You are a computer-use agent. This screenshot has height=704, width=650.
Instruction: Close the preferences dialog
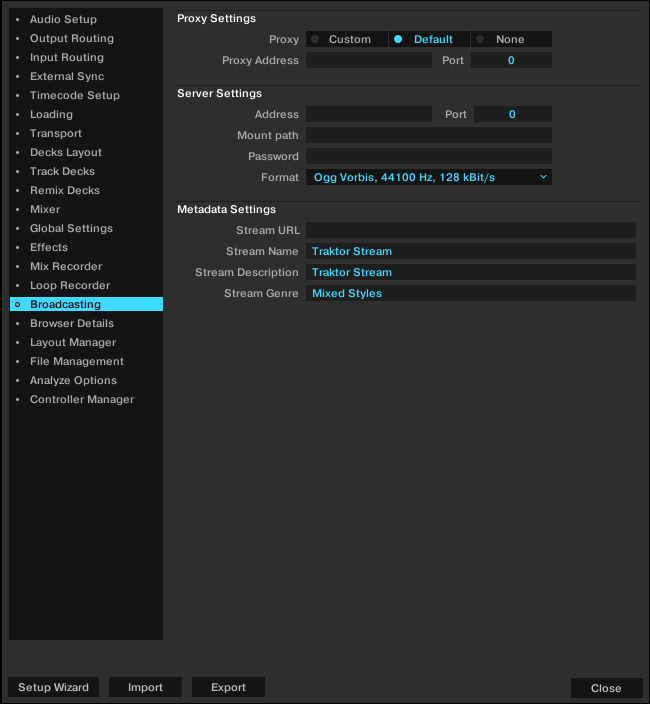606,688
